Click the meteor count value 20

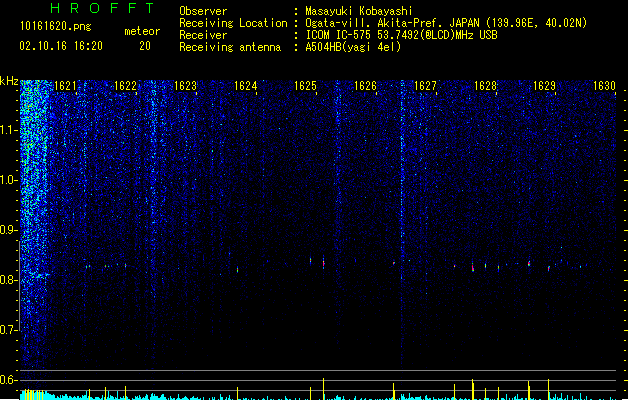(145, 46)
